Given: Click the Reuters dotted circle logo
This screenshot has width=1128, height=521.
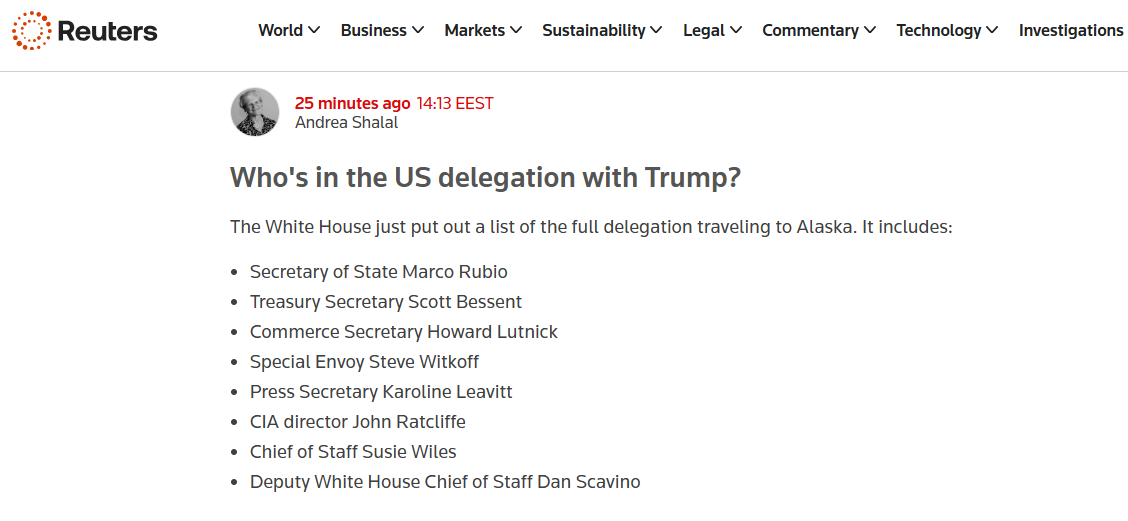Looking at the screenshot, I should [31, 31].
